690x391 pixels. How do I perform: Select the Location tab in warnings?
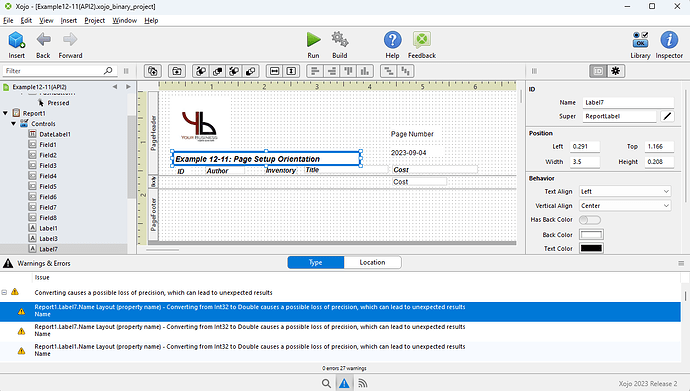(x=372, y=262)
